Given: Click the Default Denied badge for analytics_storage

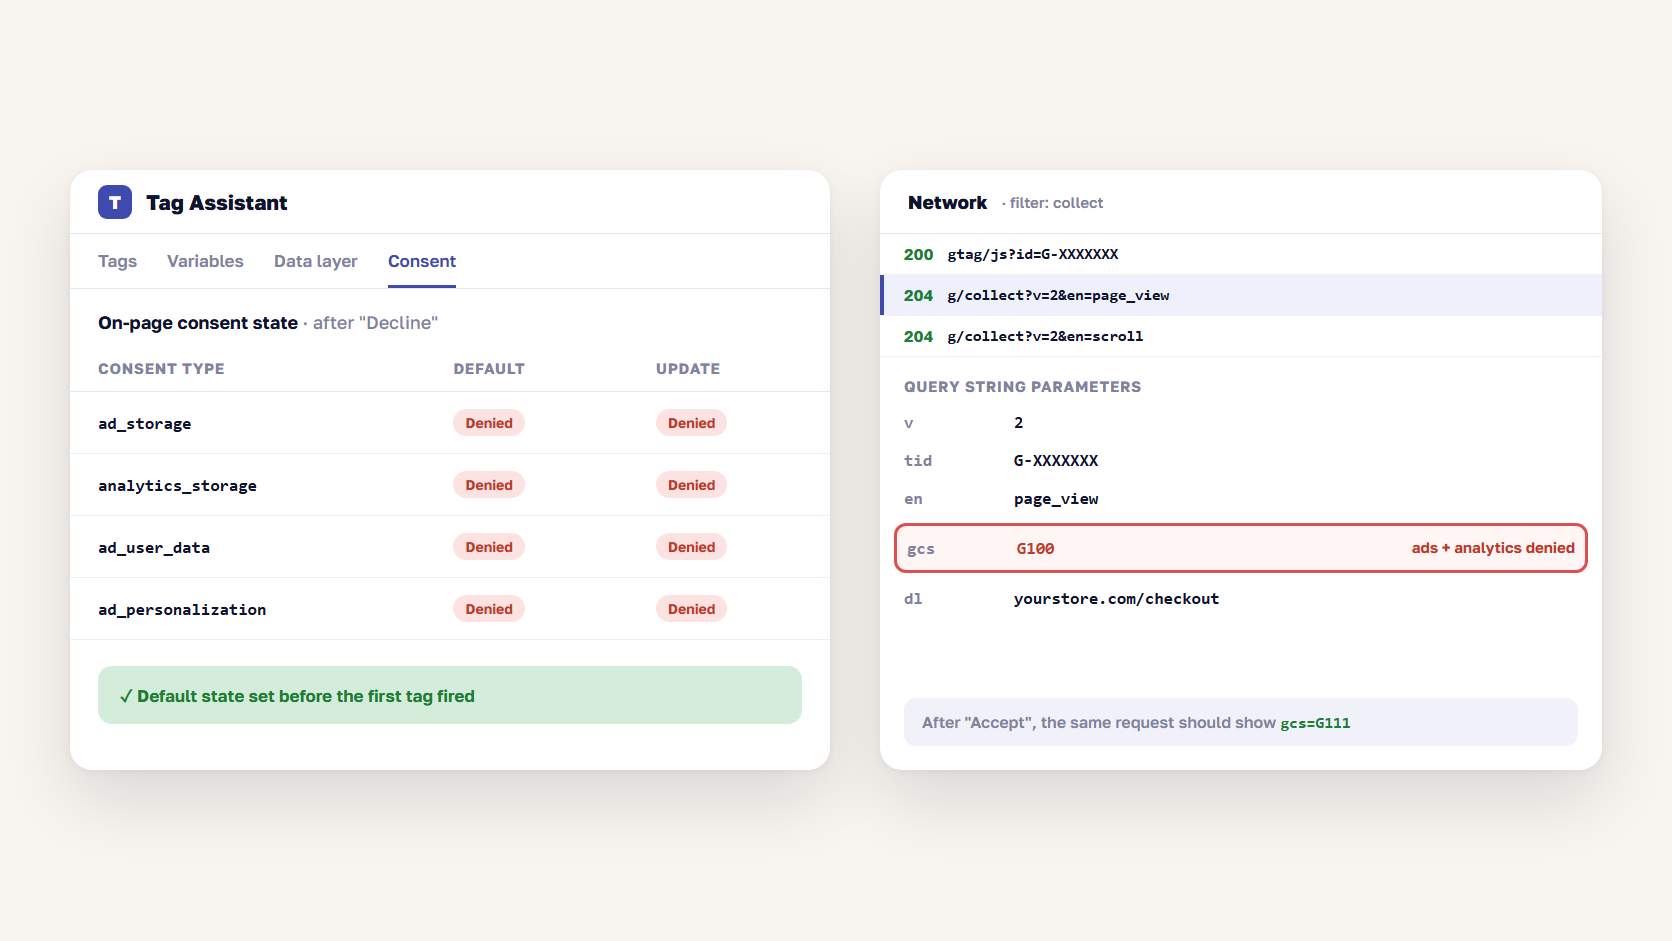Looking at the screenshot, I should [x=489, y=485].
